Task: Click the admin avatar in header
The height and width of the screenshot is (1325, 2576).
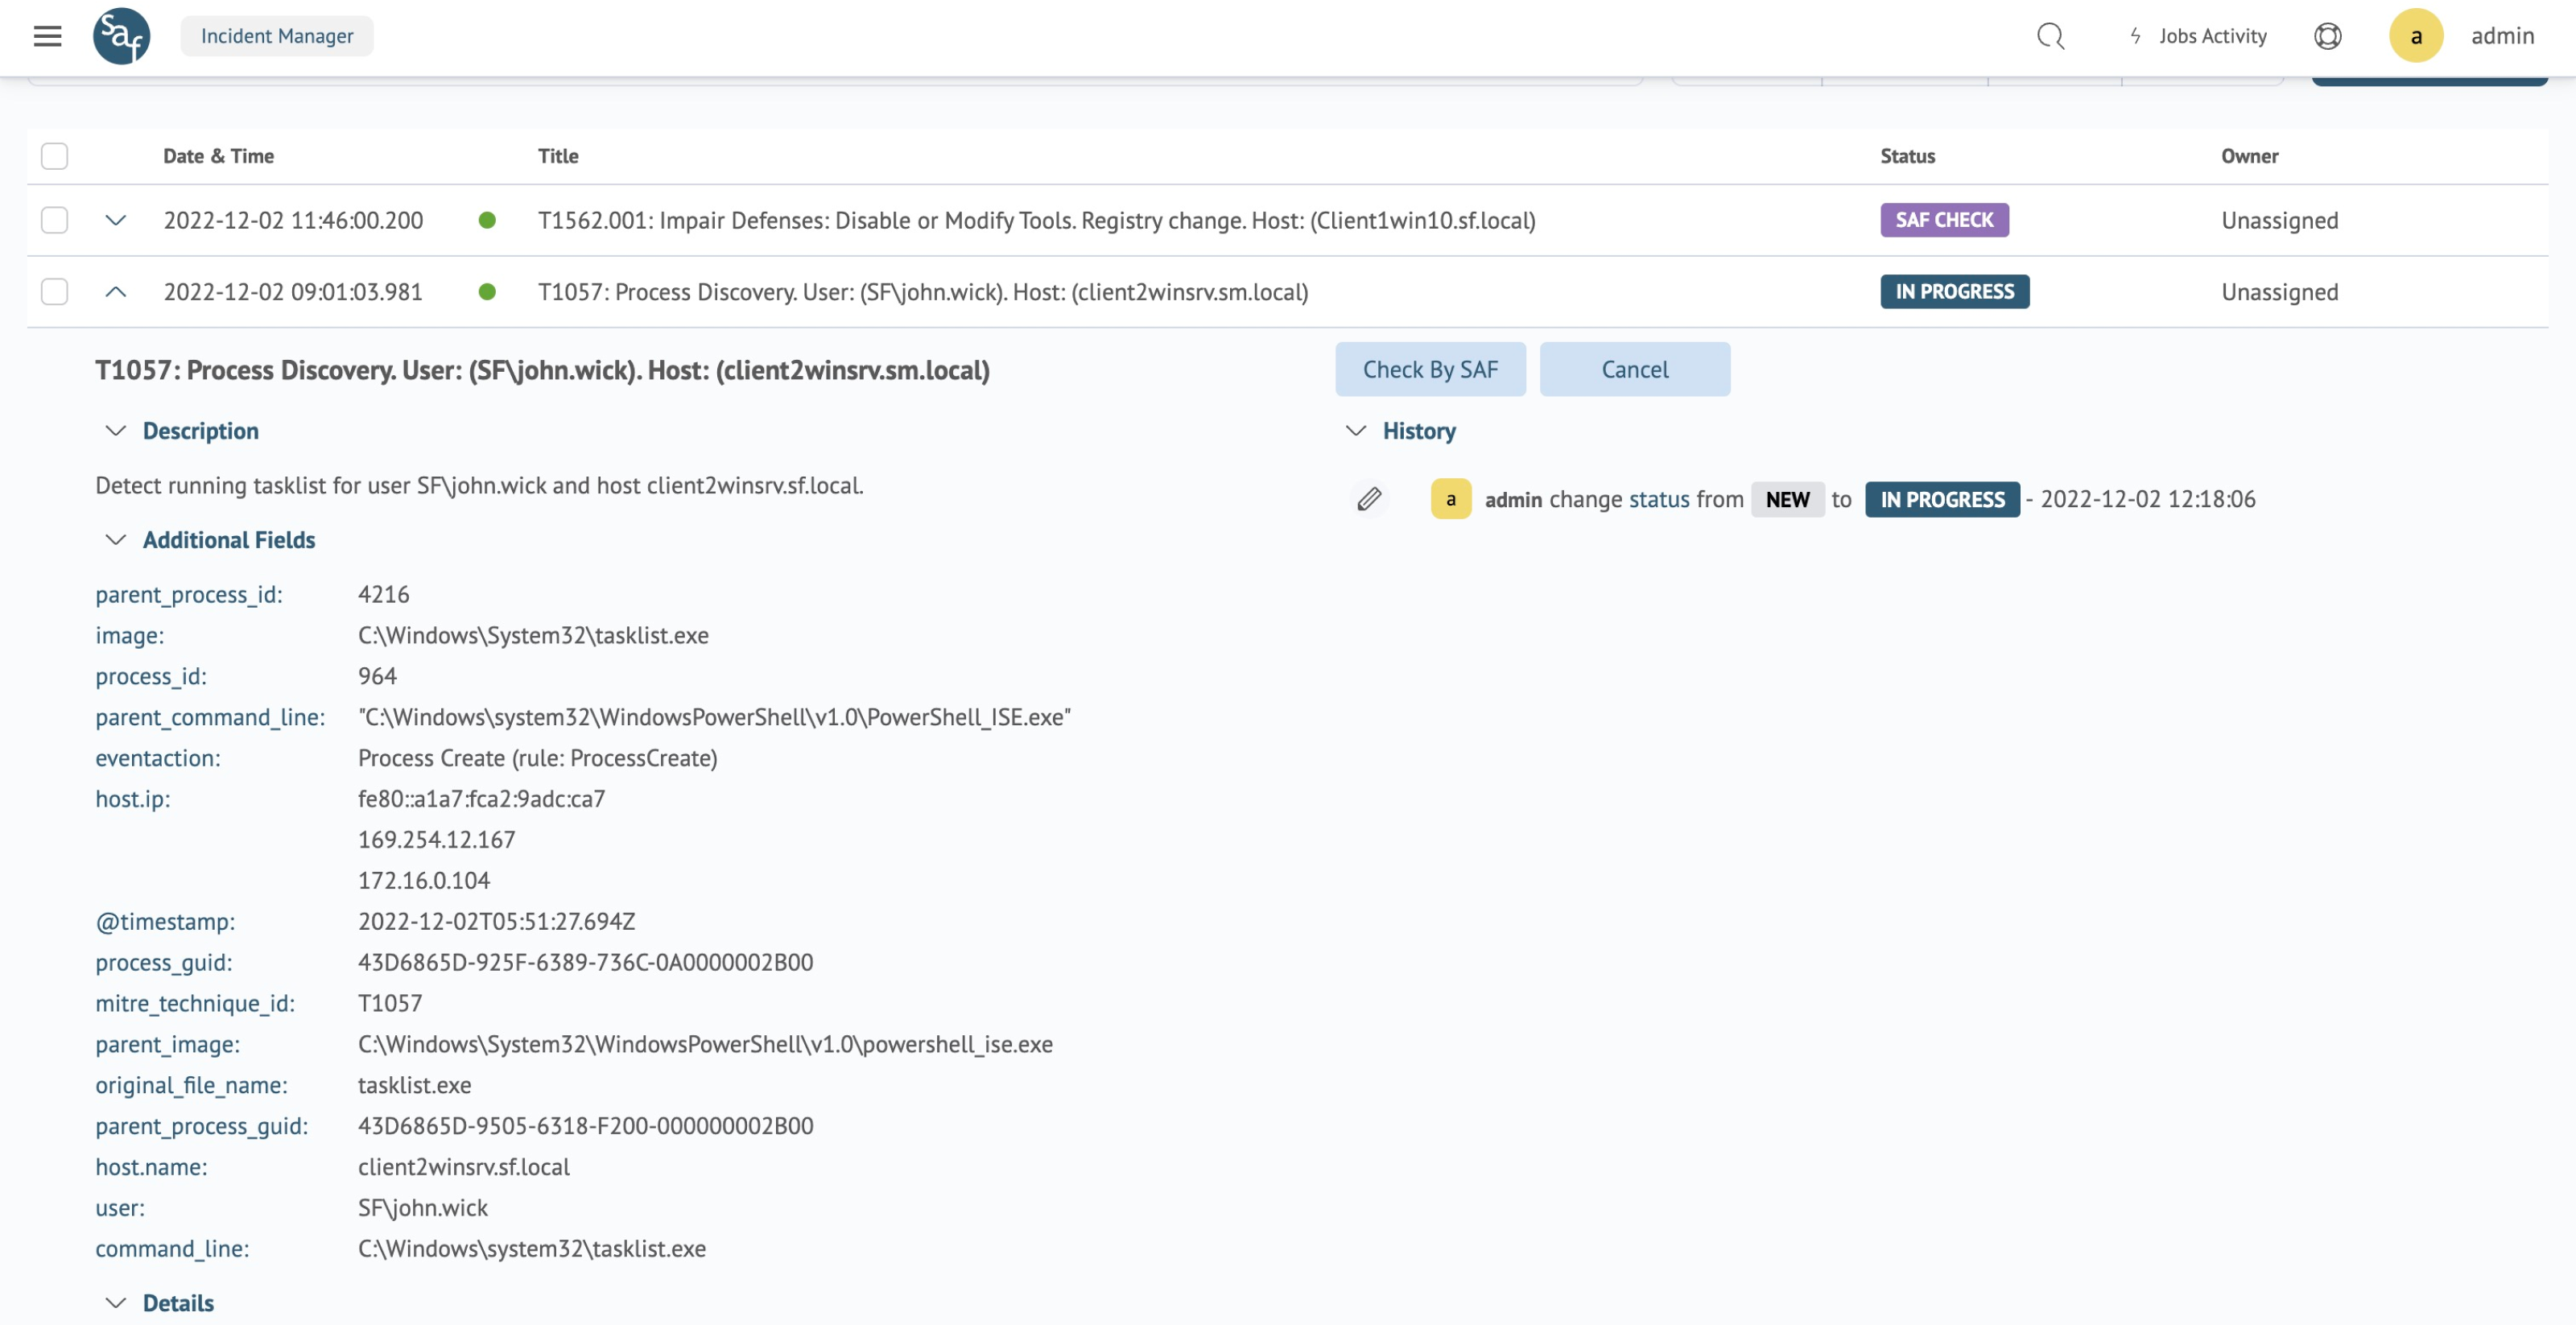Action: pyautogui.click(x=2416, y=36)
